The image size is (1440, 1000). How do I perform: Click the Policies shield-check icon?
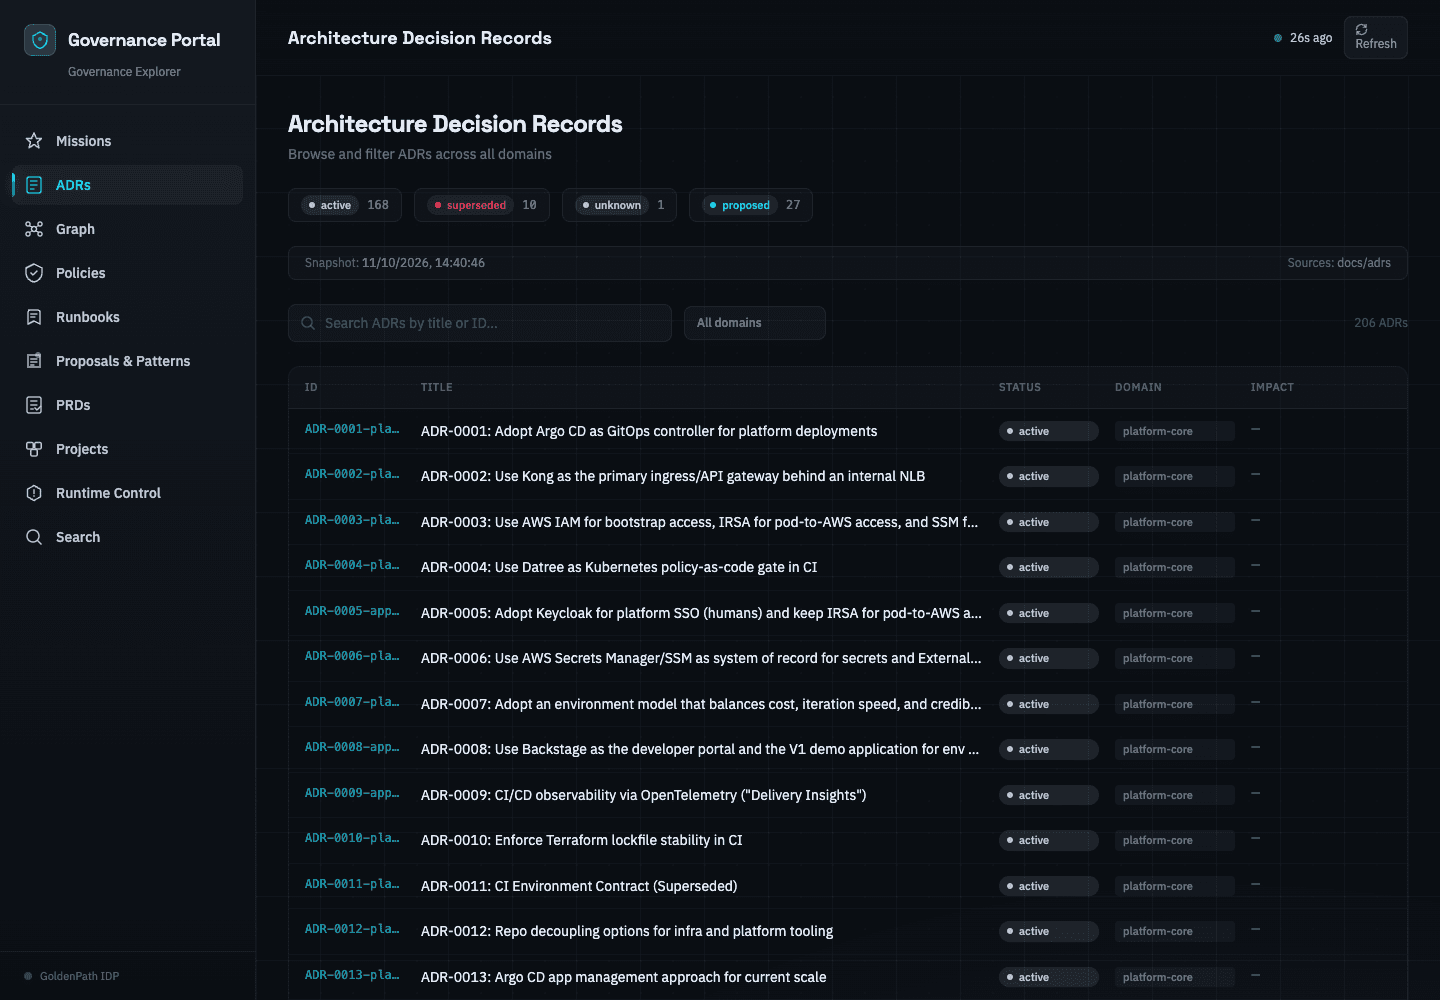[x=34, y=273]
